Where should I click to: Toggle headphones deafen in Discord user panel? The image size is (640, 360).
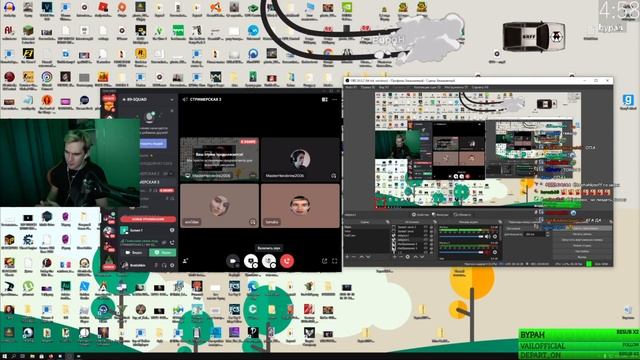click(x=164, y=265)
